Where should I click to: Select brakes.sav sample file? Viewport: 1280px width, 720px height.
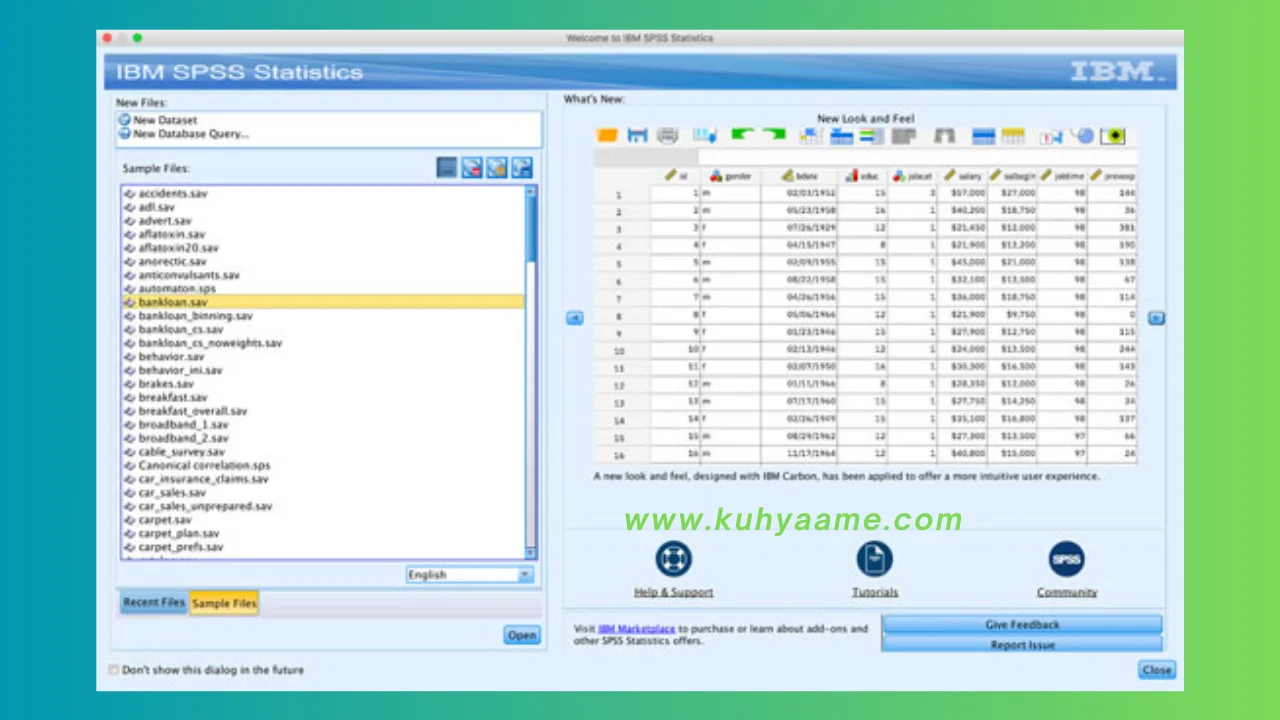(322, 383)
